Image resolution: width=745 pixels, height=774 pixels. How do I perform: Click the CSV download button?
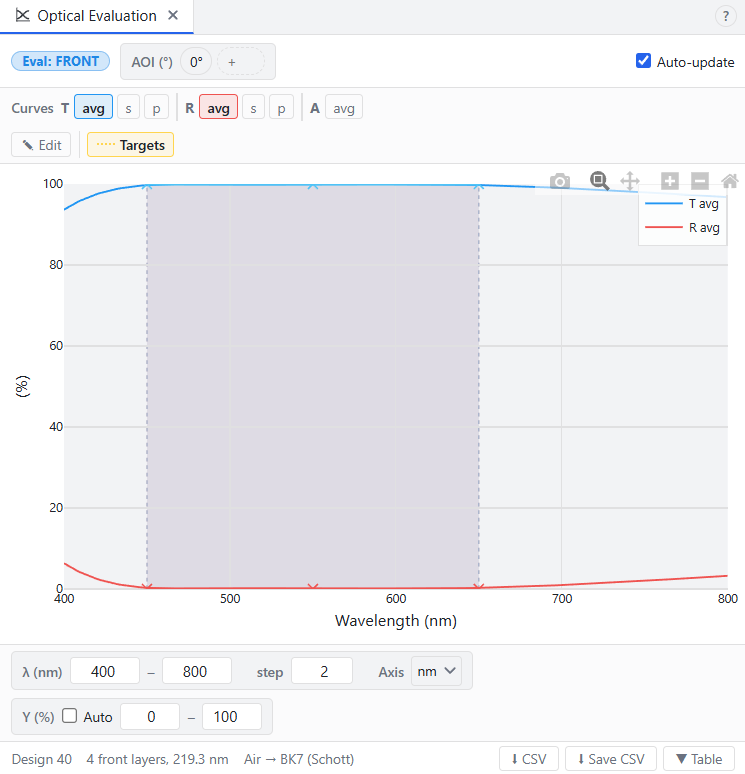coord(529,759)
